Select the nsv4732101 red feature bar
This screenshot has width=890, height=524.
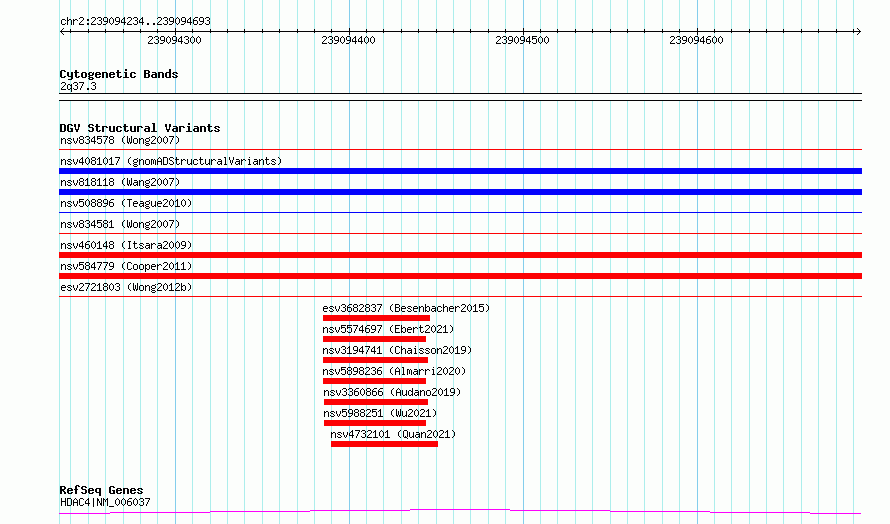pyautogui.click(x=384, y=444)
